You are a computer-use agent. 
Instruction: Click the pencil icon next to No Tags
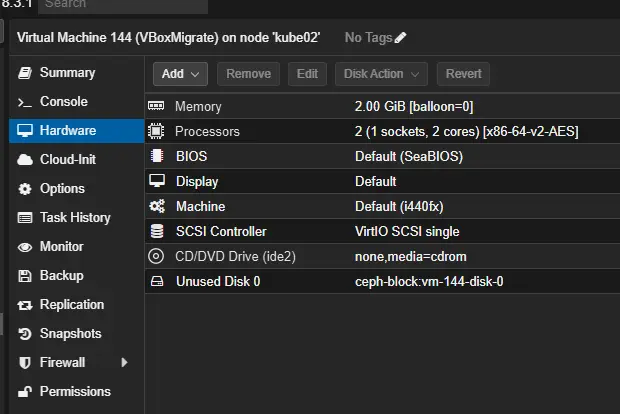tap(401, 38)
